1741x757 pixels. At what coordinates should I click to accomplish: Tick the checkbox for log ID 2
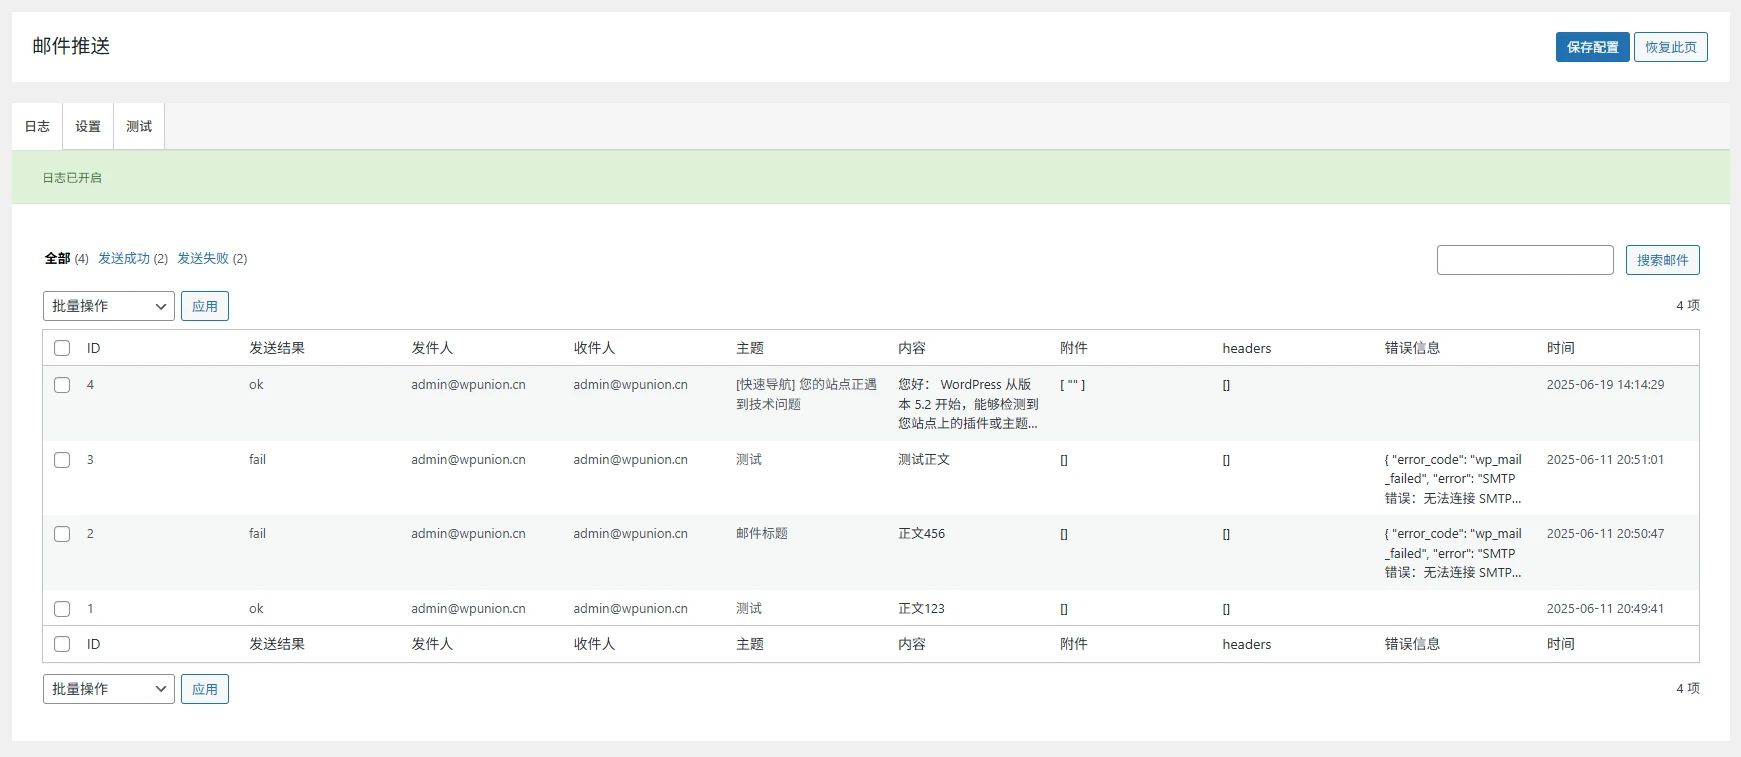pos(62,534)
